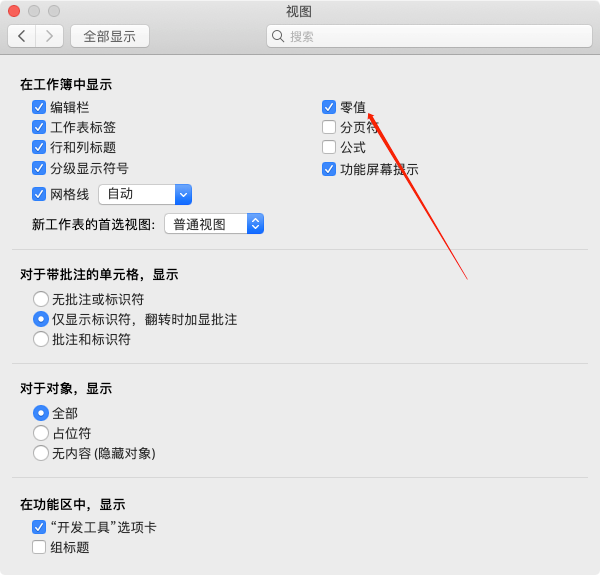Uncheck the “开发工具”选项卡 checkbox

pos(39,527)
